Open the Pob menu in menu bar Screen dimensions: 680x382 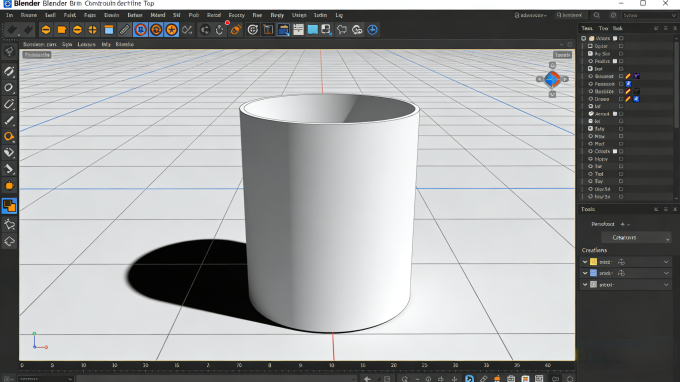click(x=193, y=15)
